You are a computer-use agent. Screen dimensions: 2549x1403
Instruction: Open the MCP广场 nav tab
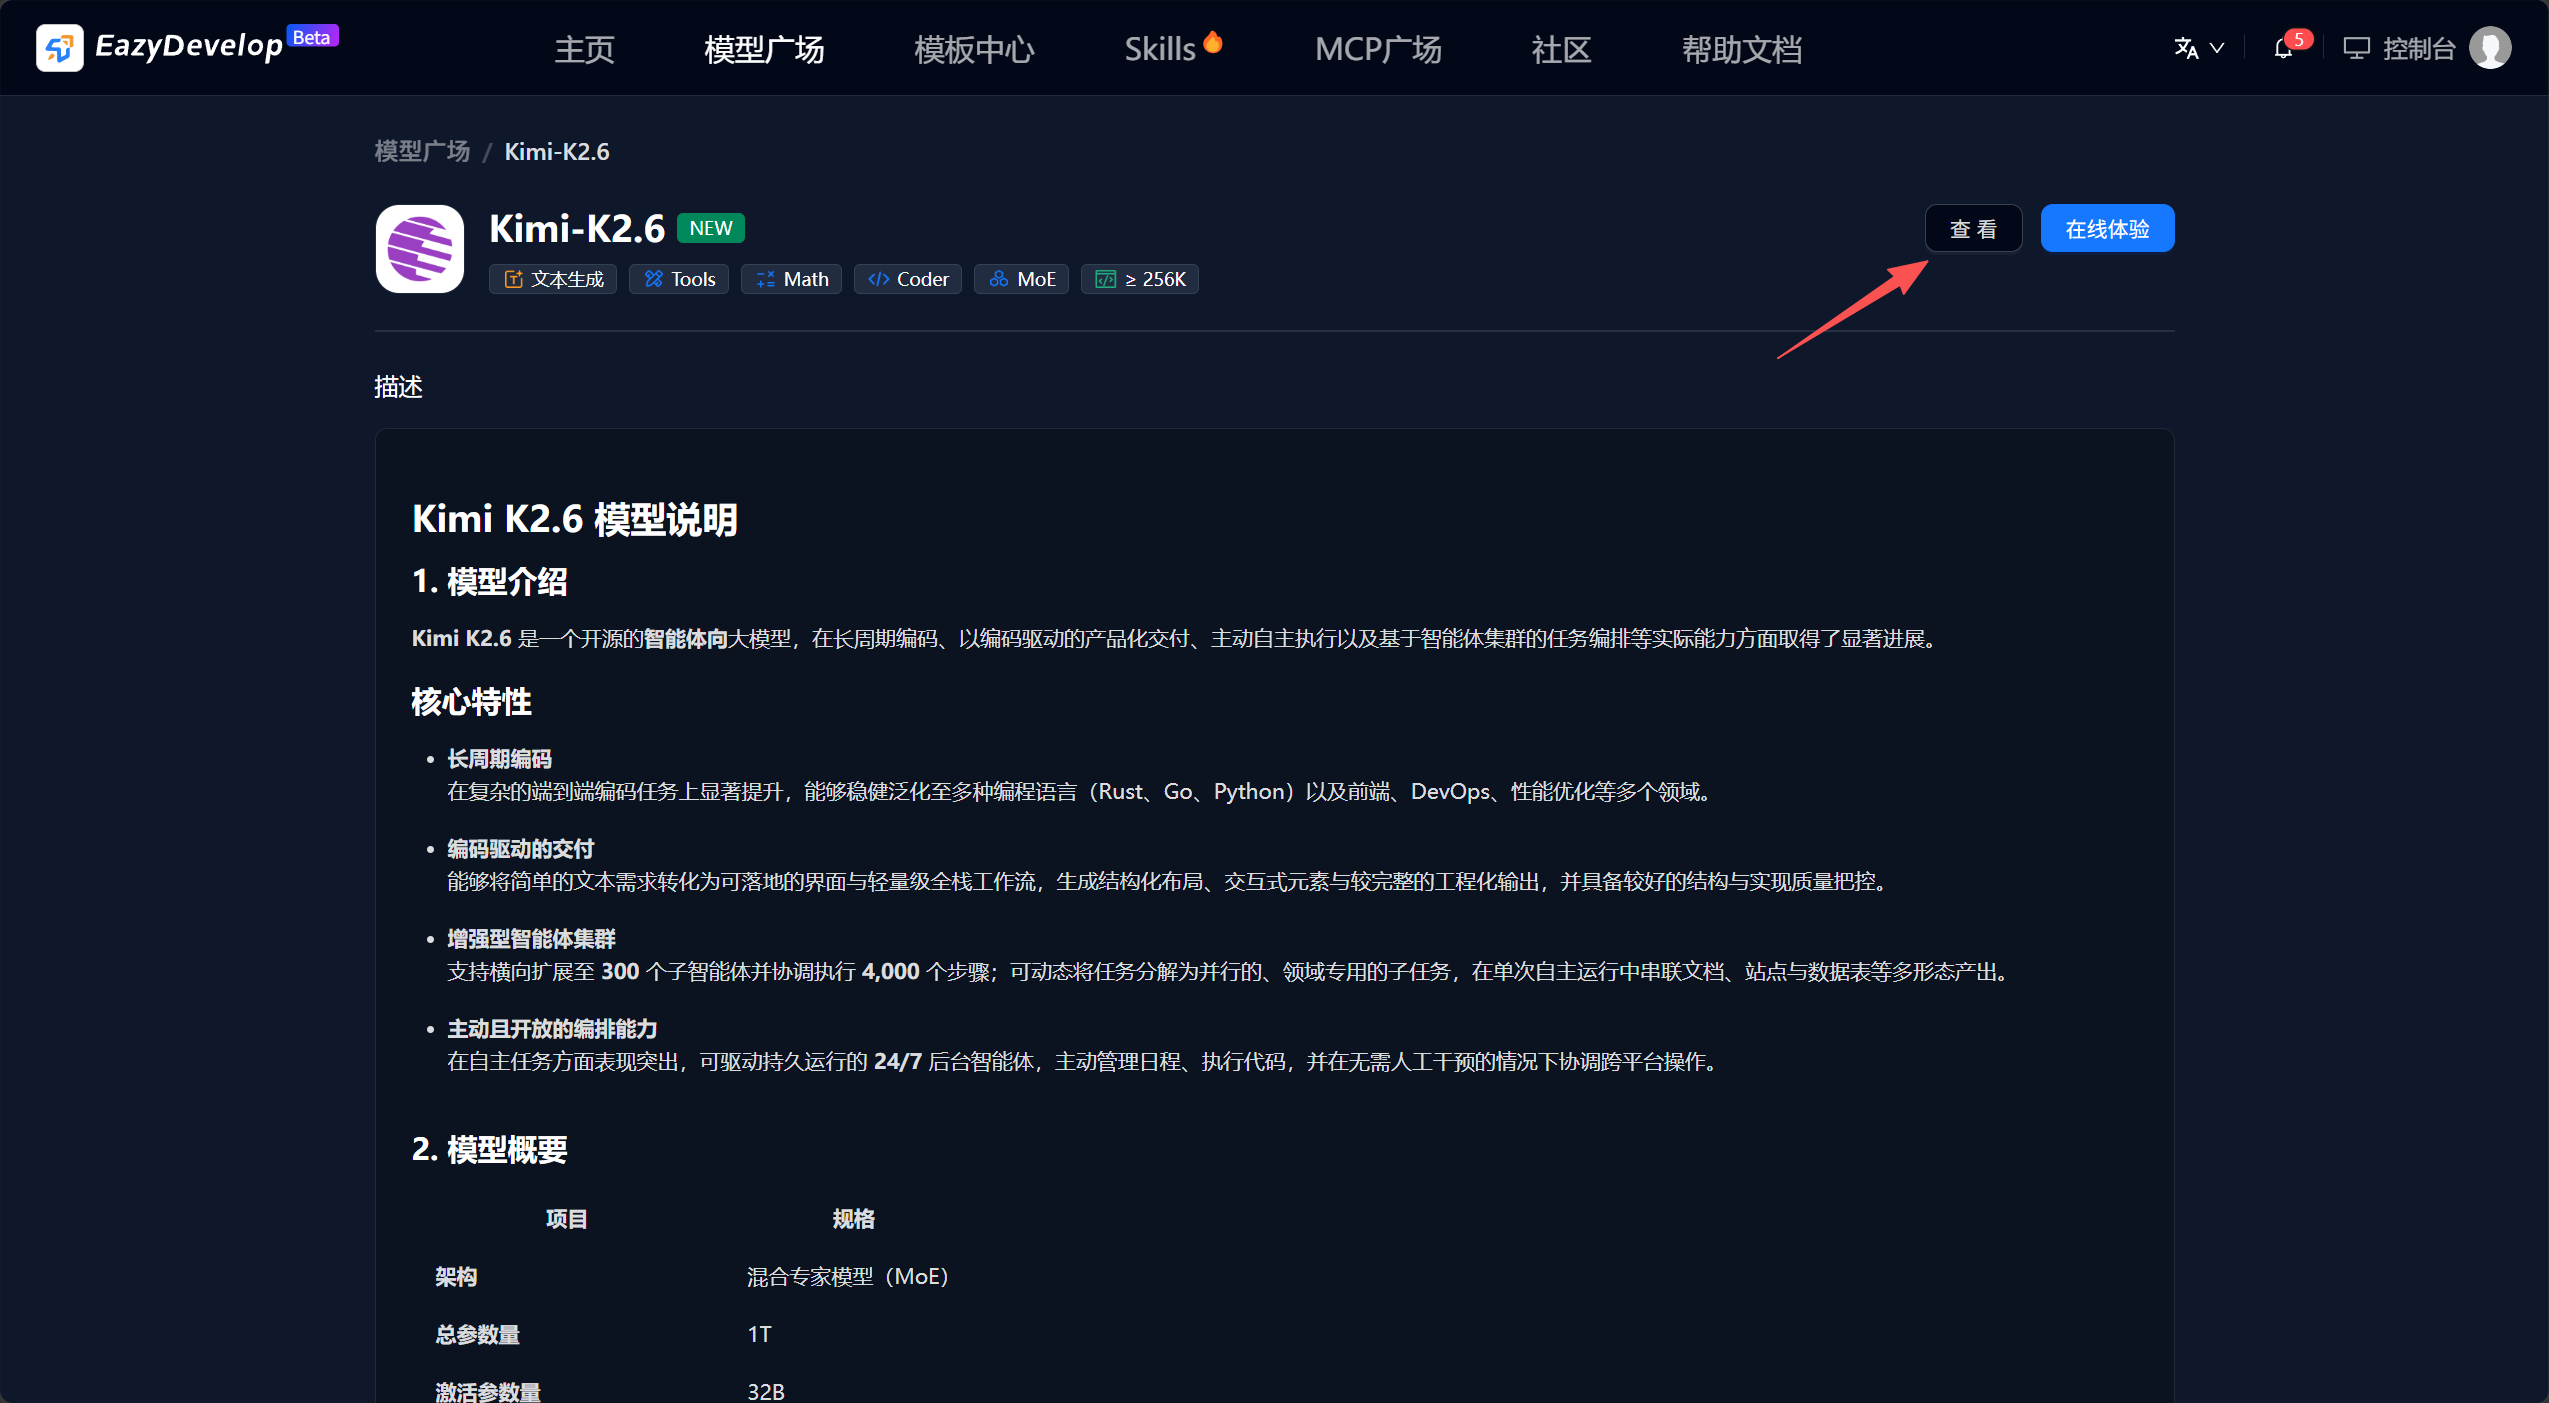pyautogui.click(x=1378, y=49)
